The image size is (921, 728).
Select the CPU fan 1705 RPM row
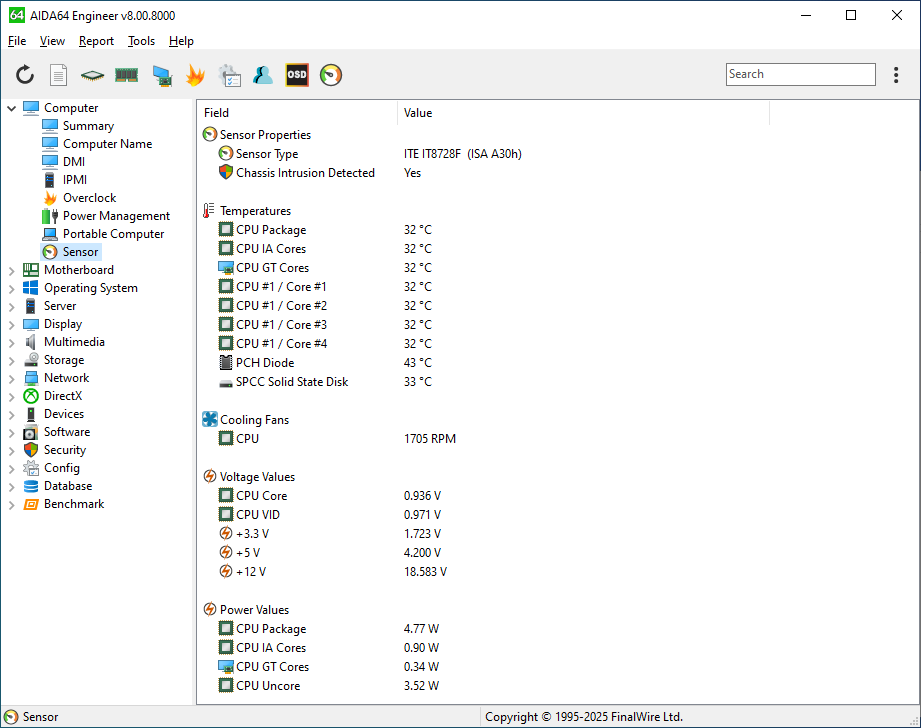tap(337, 439)
